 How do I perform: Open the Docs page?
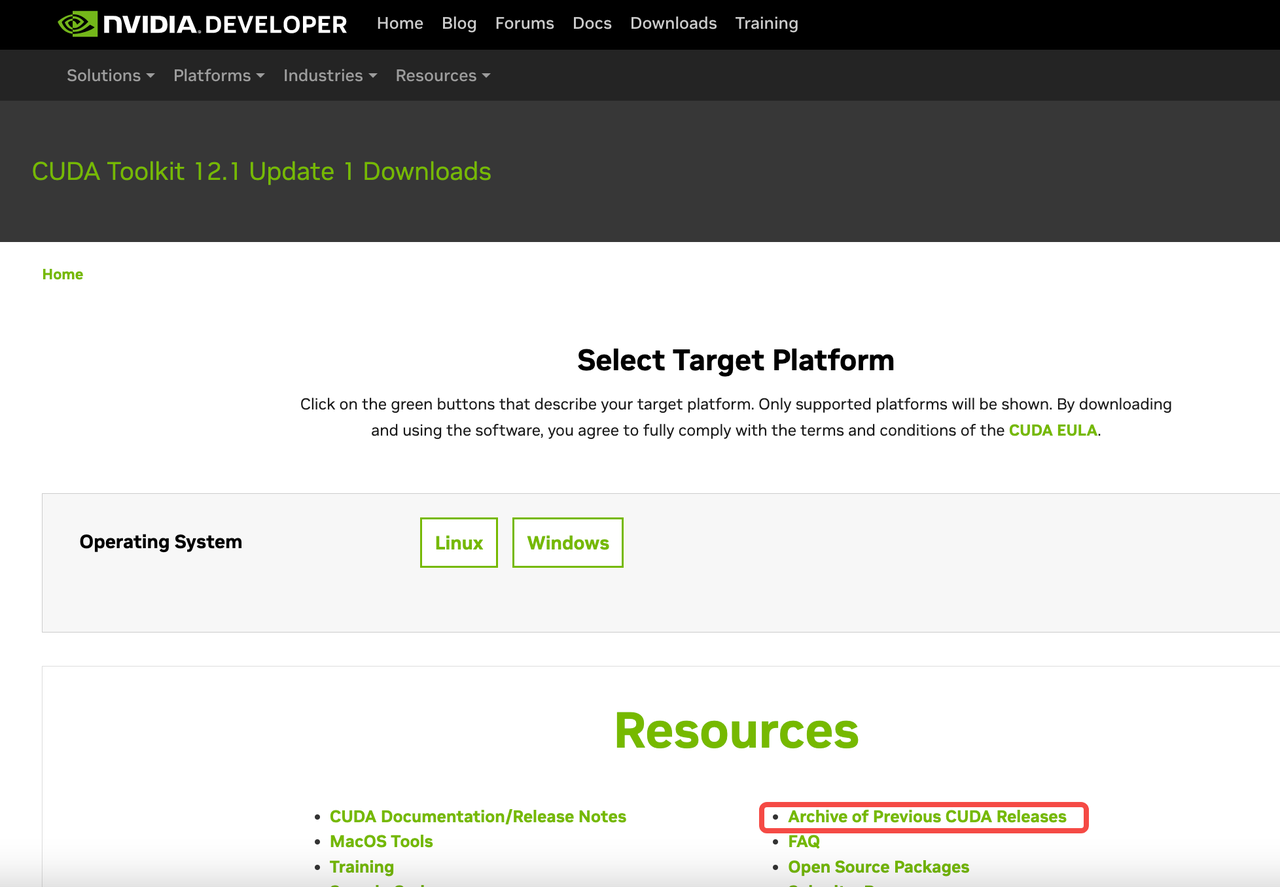click(x=592, y=23)
